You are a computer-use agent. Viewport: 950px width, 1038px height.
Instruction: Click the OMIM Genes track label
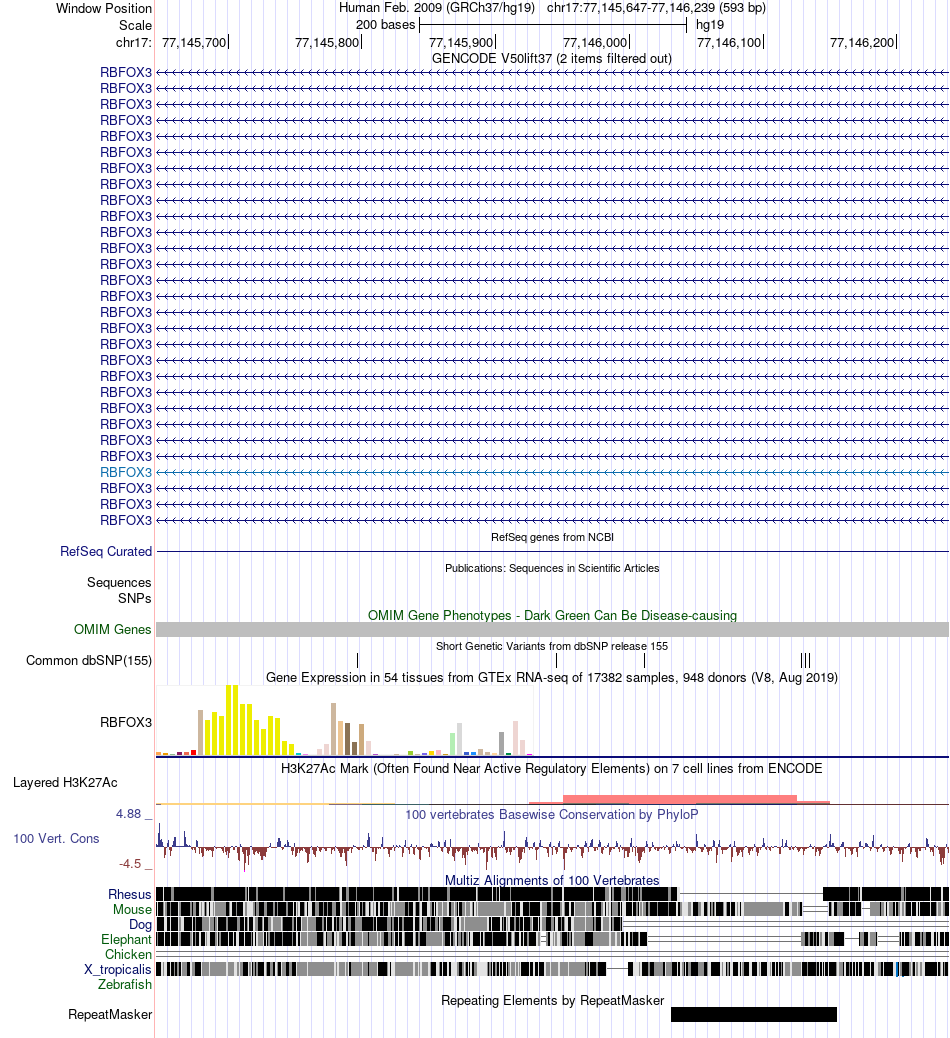[113, 630]
